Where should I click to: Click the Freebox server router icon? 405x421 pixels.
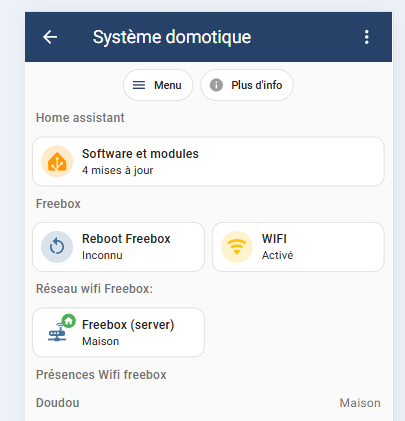(x=57, y=333)
